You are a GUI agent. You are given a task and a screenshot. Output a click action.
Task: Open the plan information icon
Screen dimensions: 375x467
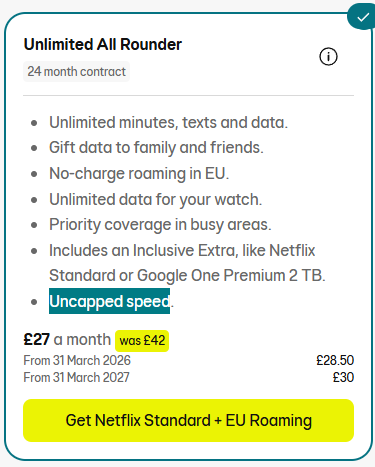328,57
